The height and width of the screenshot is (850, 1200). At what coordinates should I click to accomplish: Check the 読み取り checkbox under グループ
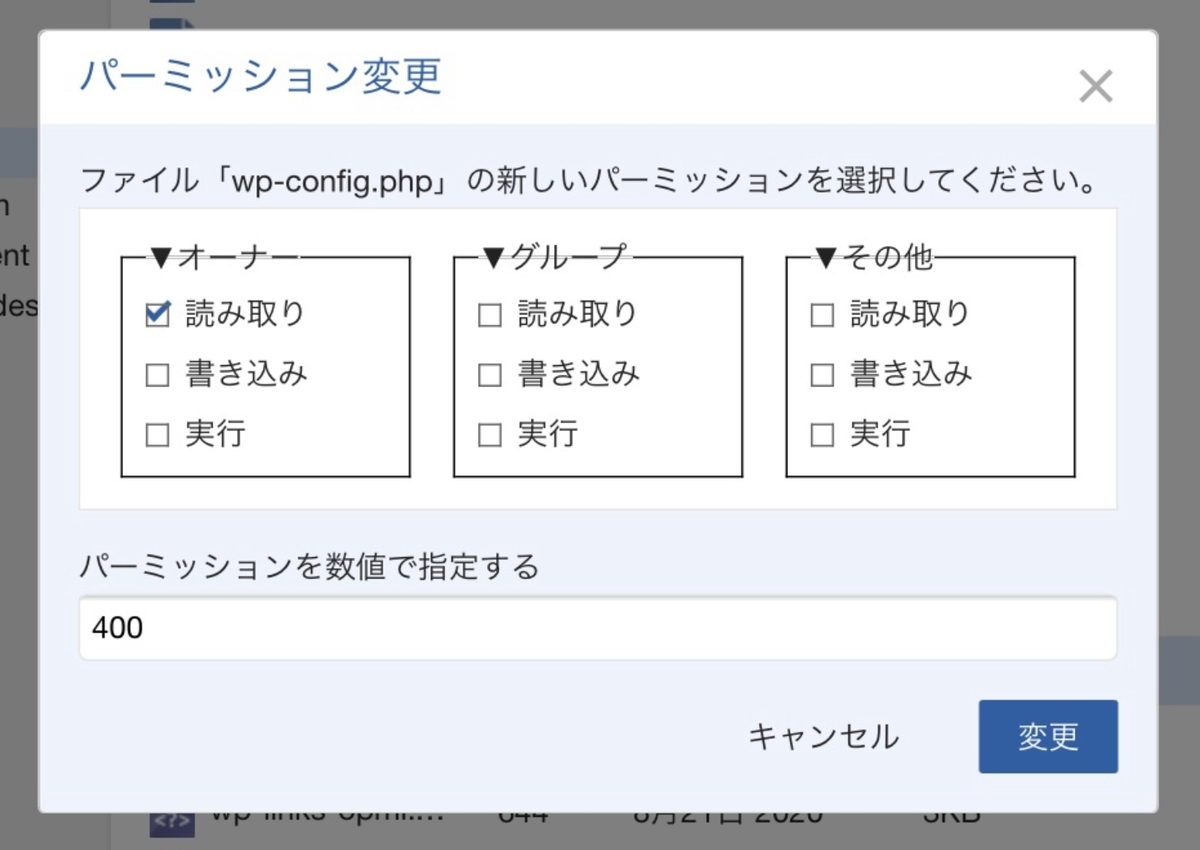489,313
